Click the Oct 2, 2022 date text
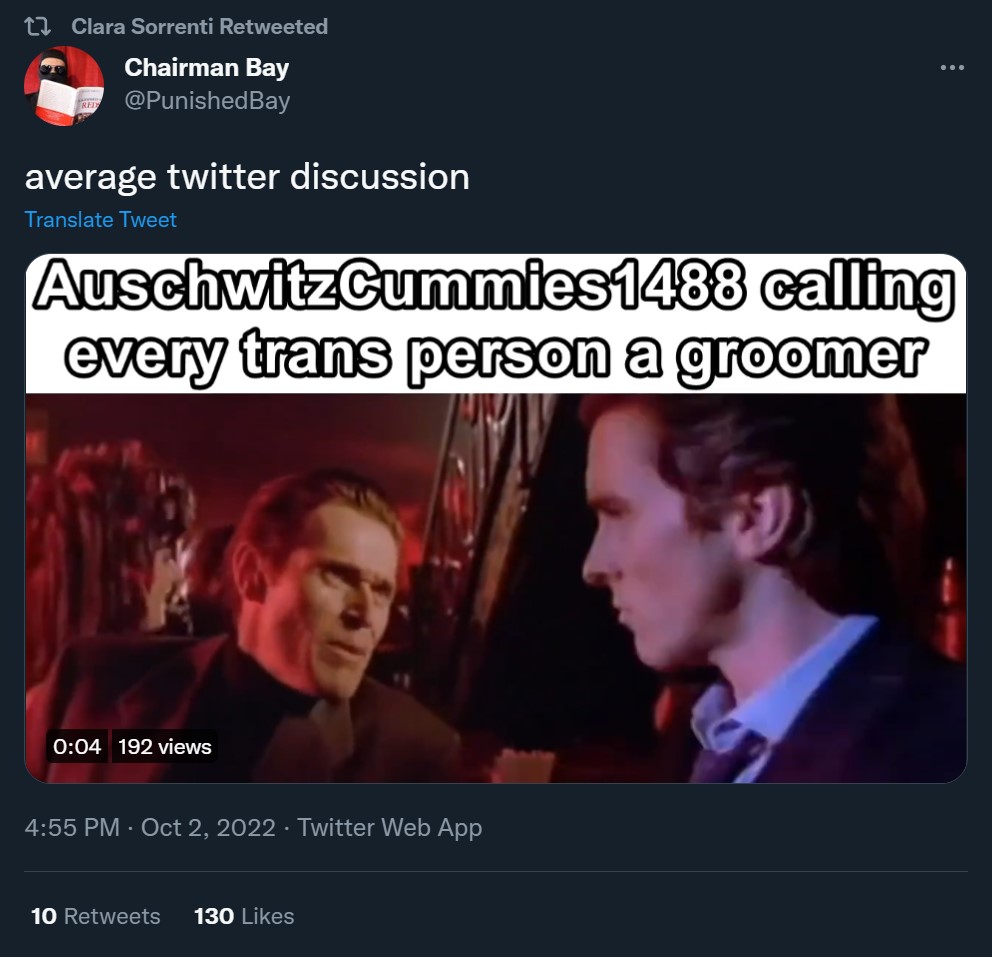Viewport: 992px width, 957px height. tap(208, 827)
